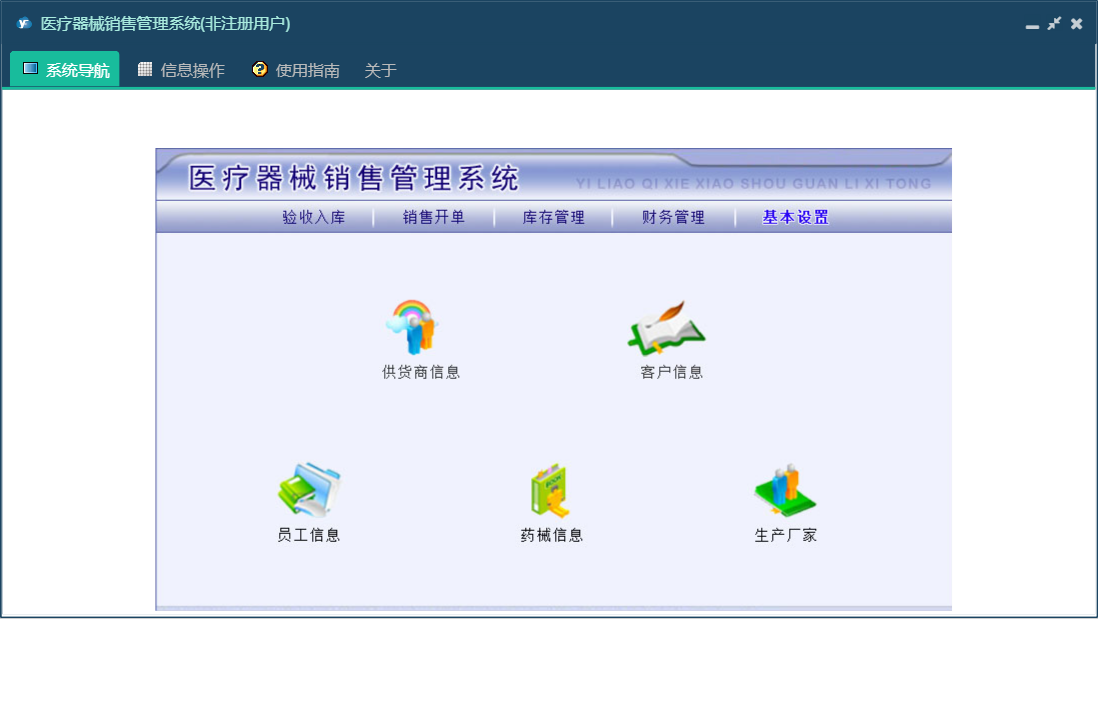1098x728 pixels.
Task: Open the 员工信息 employee icon
Action: (x=309, y=489)
